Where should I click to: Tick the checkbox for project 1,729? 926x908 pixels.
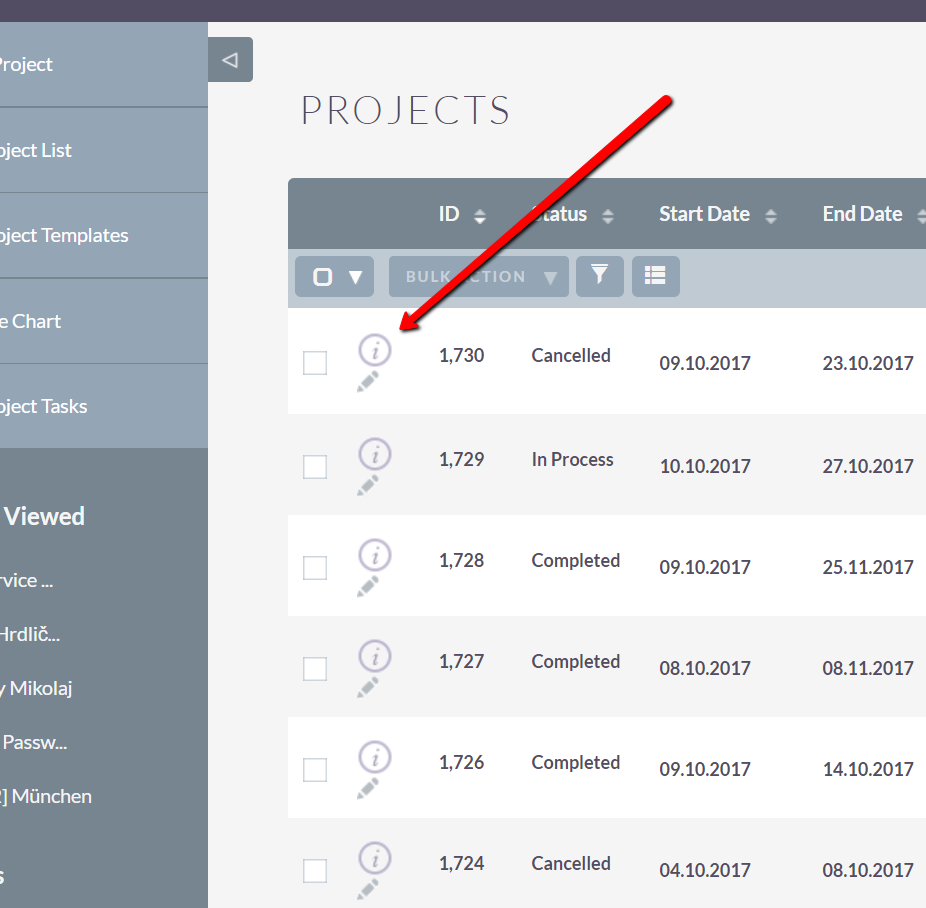coord(315,466)
